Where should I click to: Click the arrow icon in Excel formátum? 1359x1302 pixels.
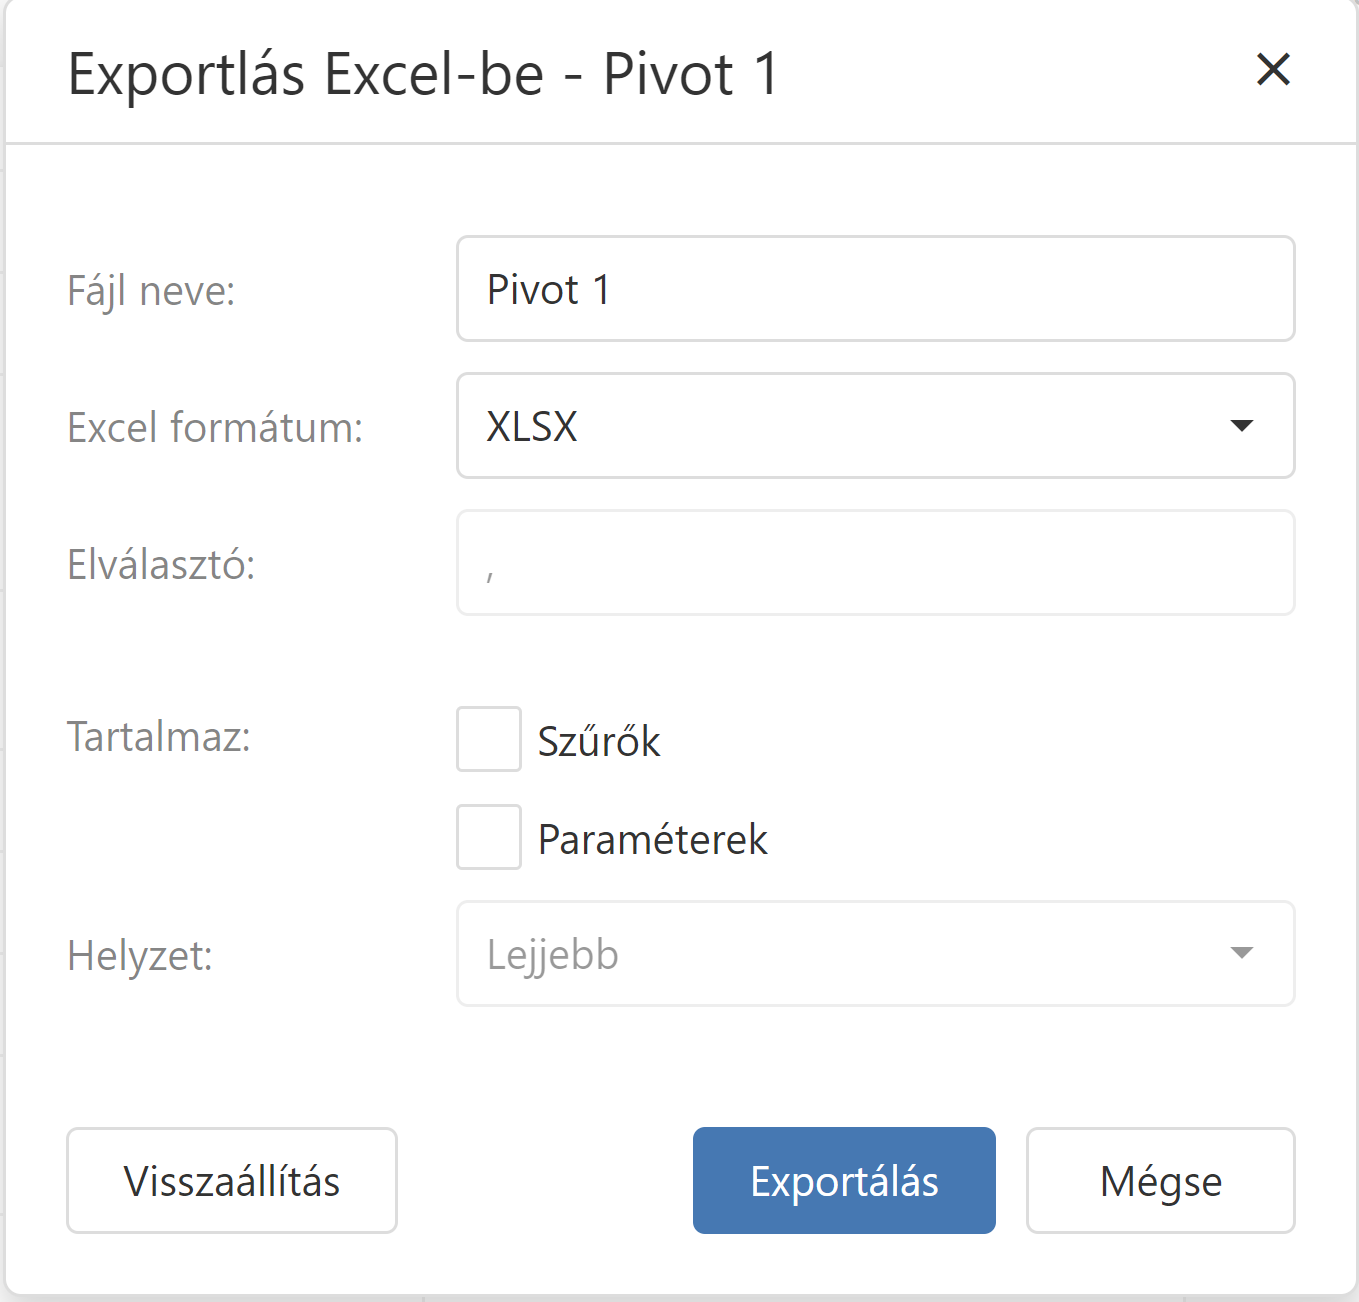coord(1241,426)
